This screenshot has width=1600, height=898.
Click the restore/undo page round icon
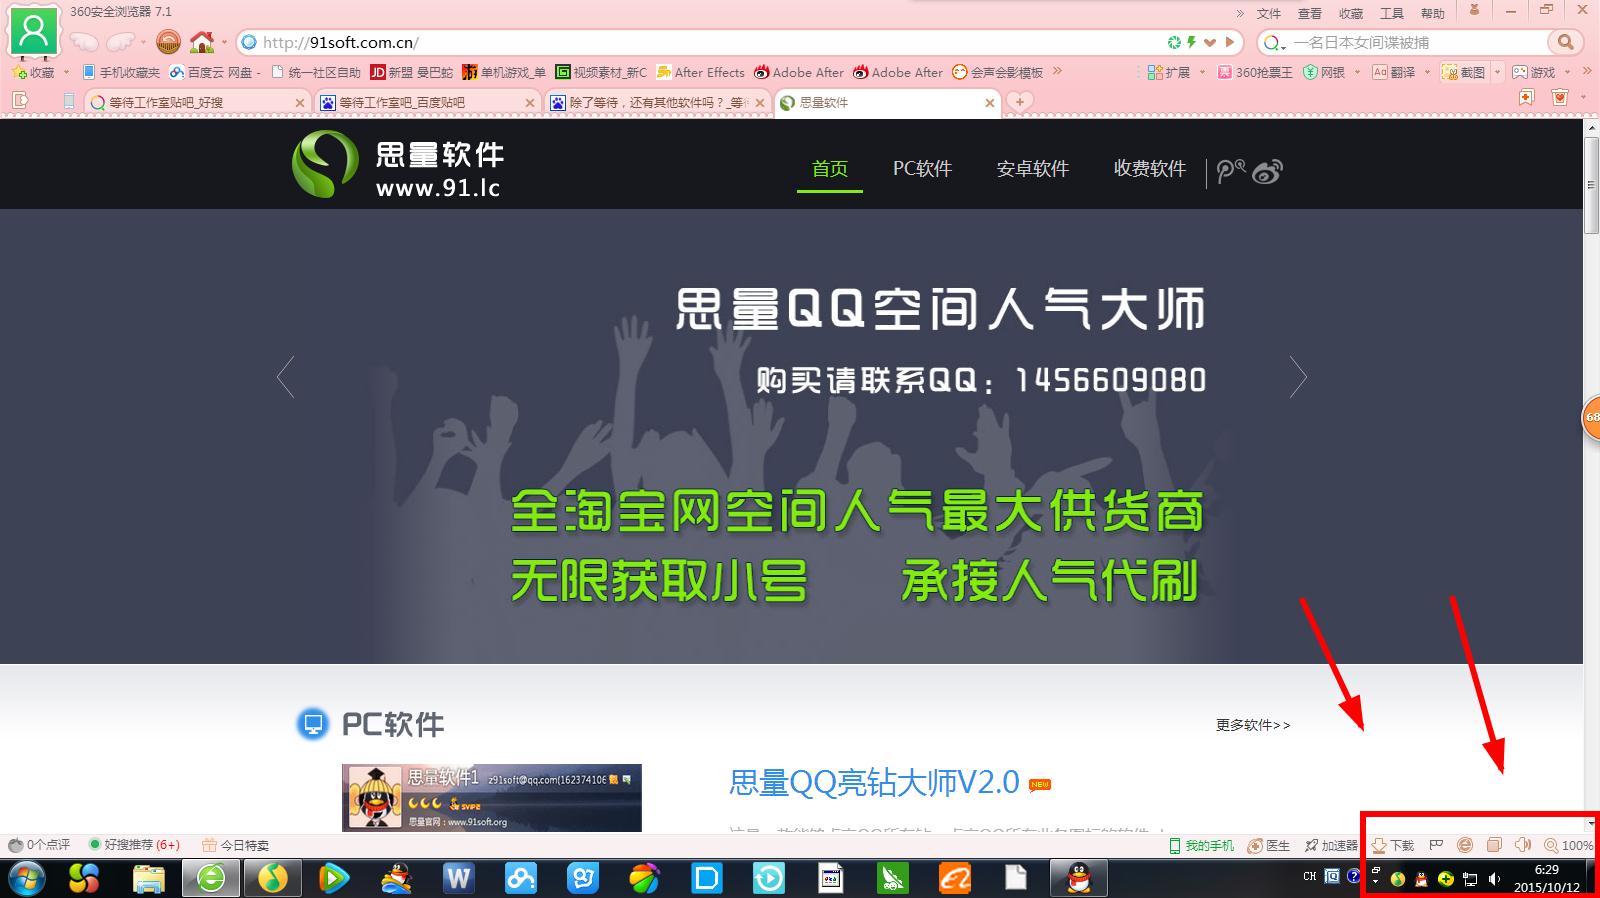coord(168,42)
